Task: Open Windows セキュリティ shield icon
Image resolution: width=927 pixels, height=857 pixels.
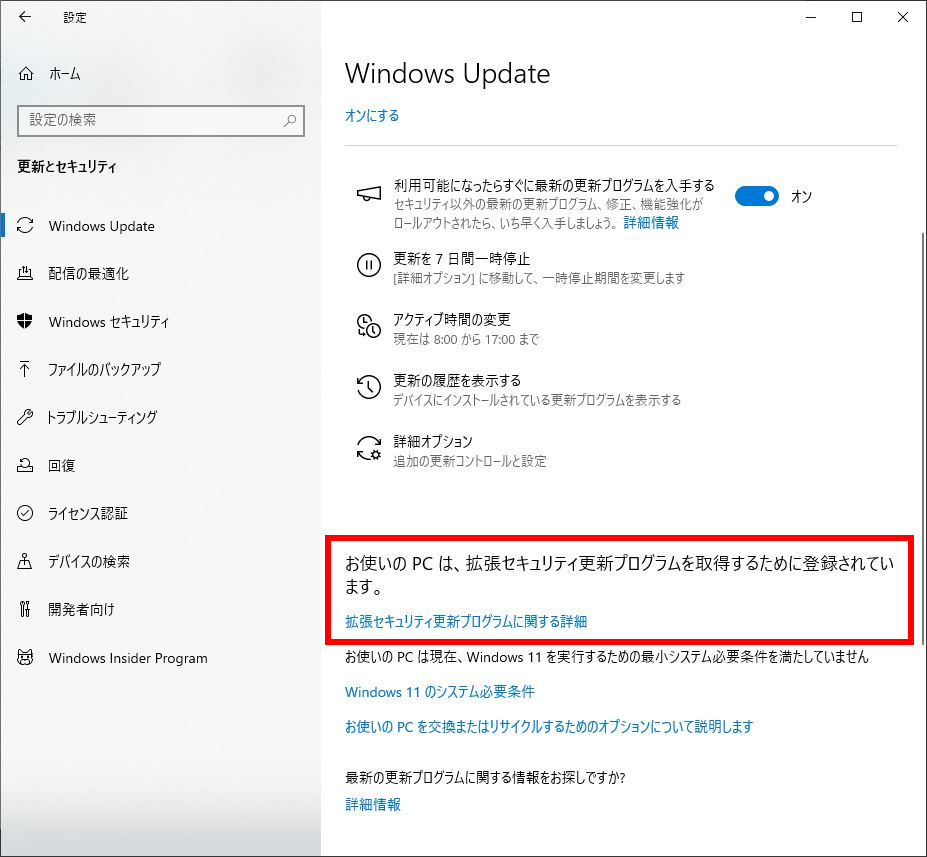Action: click(25, 322)
